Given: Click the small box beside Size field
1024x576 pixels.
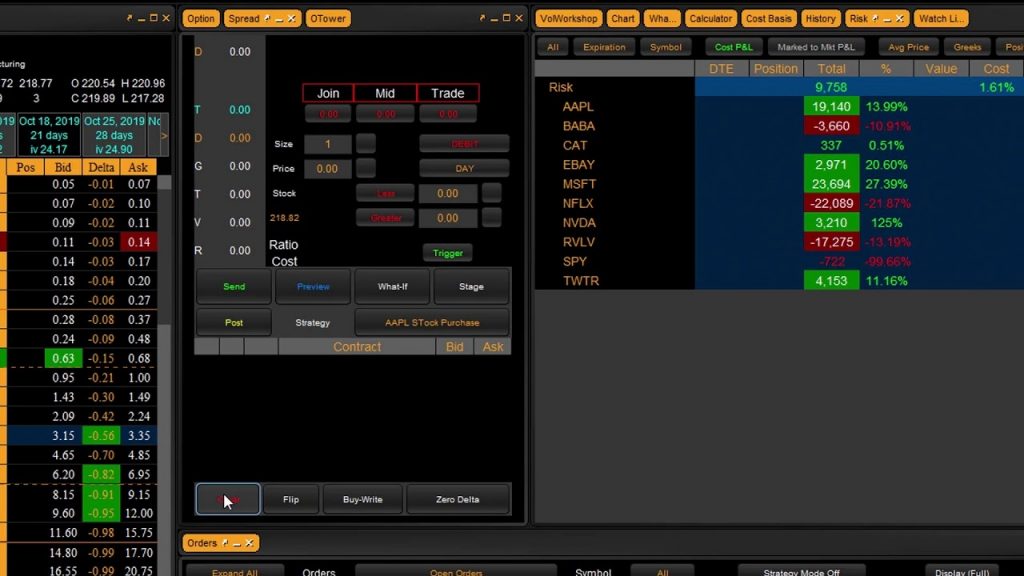Looking at the screenshot, I should (x=366, y=144).
